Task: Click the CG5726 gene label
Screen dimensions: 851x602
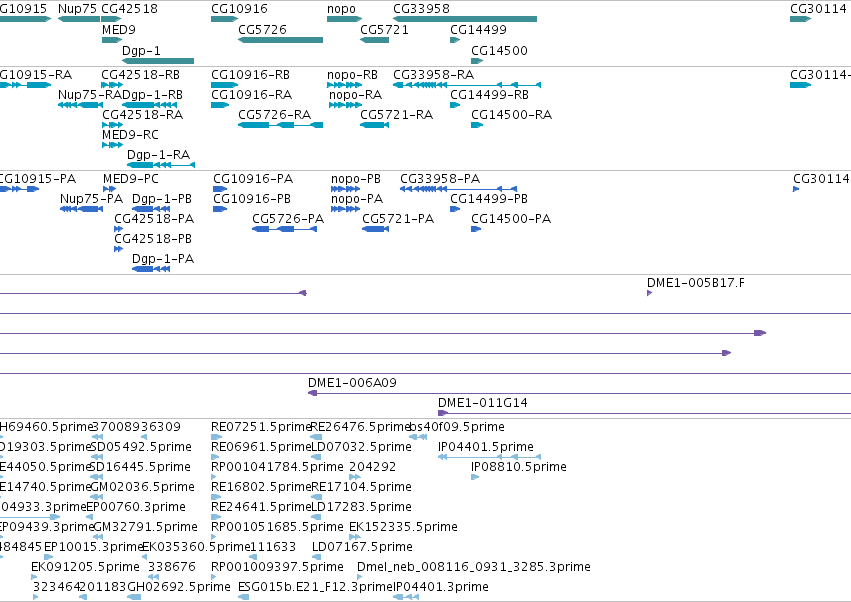Action: (x=262, y=29)
